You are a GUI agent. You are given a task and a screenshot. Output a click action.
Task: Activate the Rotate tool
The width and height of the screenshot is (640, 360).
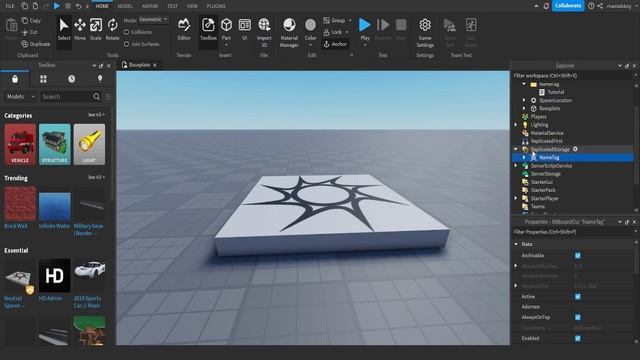click(112, 29)
